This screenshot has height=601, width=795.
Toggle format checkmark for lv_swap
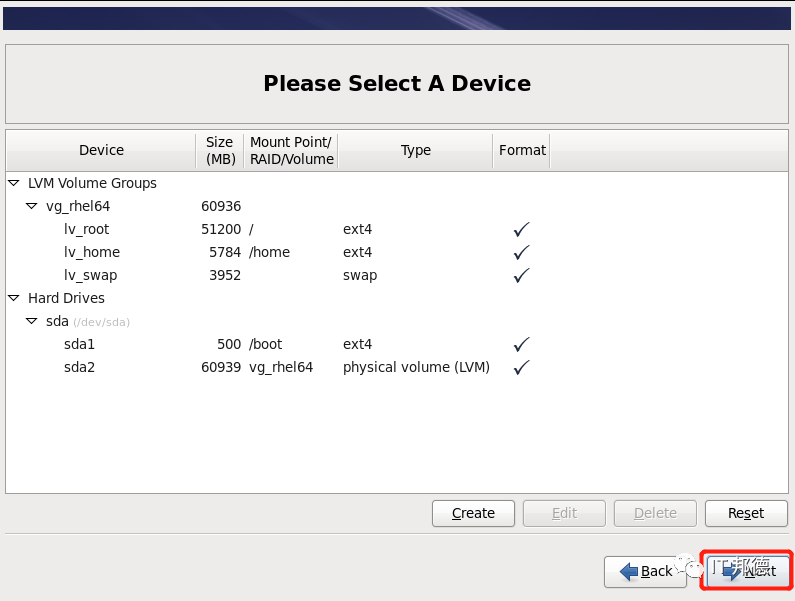coord(521,275)
